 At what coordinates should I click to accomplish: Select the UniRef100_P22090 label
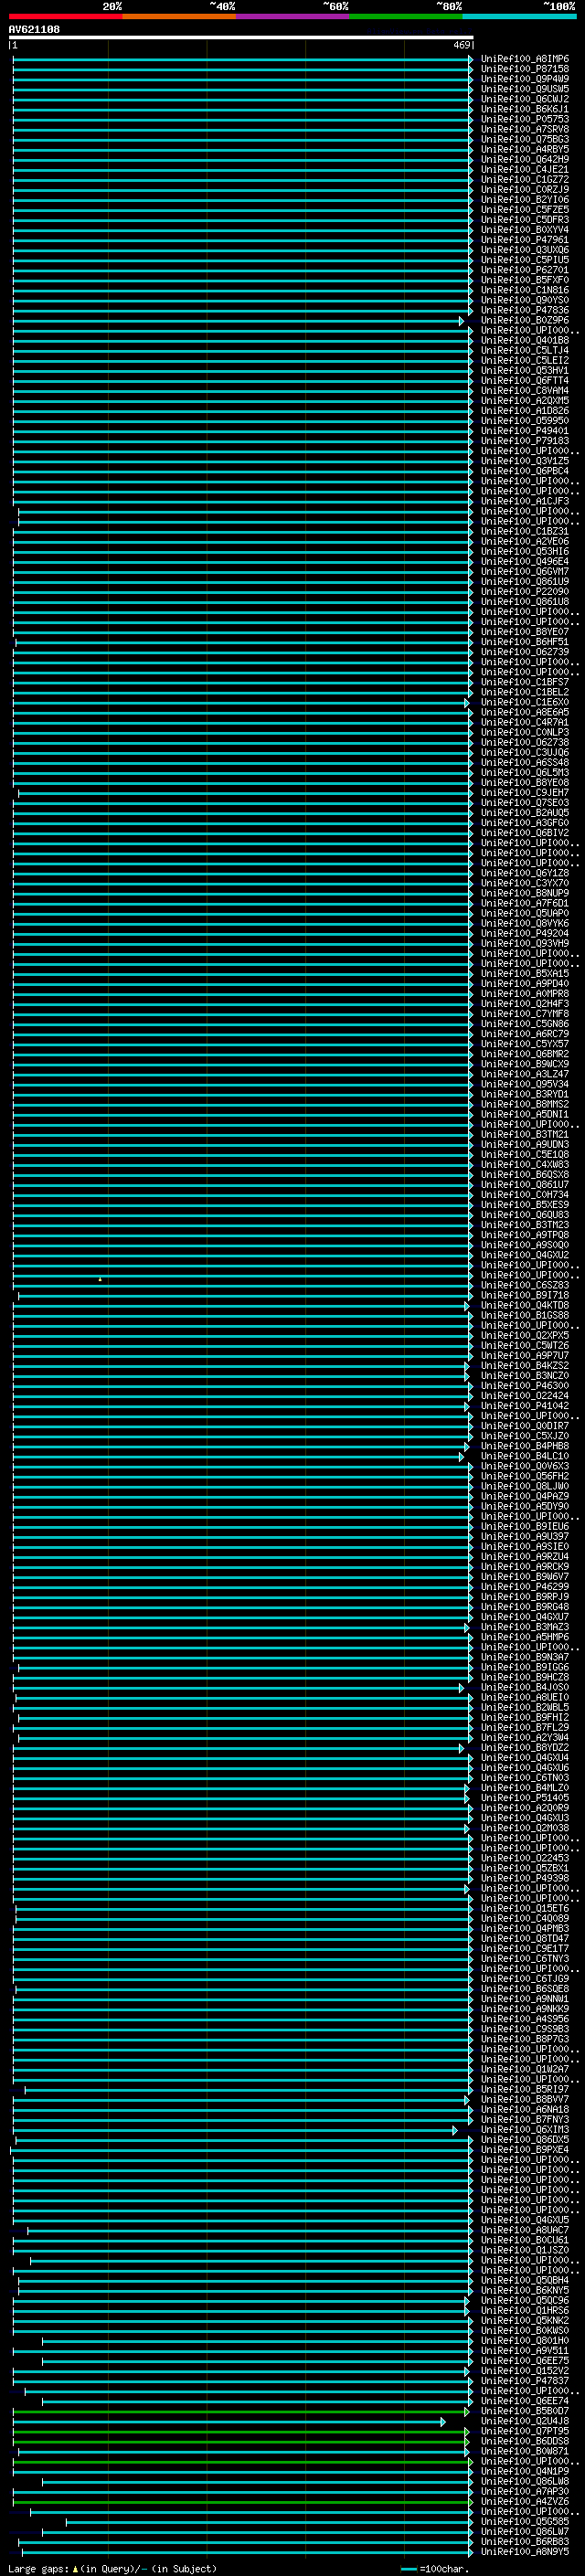pos(525,591)
